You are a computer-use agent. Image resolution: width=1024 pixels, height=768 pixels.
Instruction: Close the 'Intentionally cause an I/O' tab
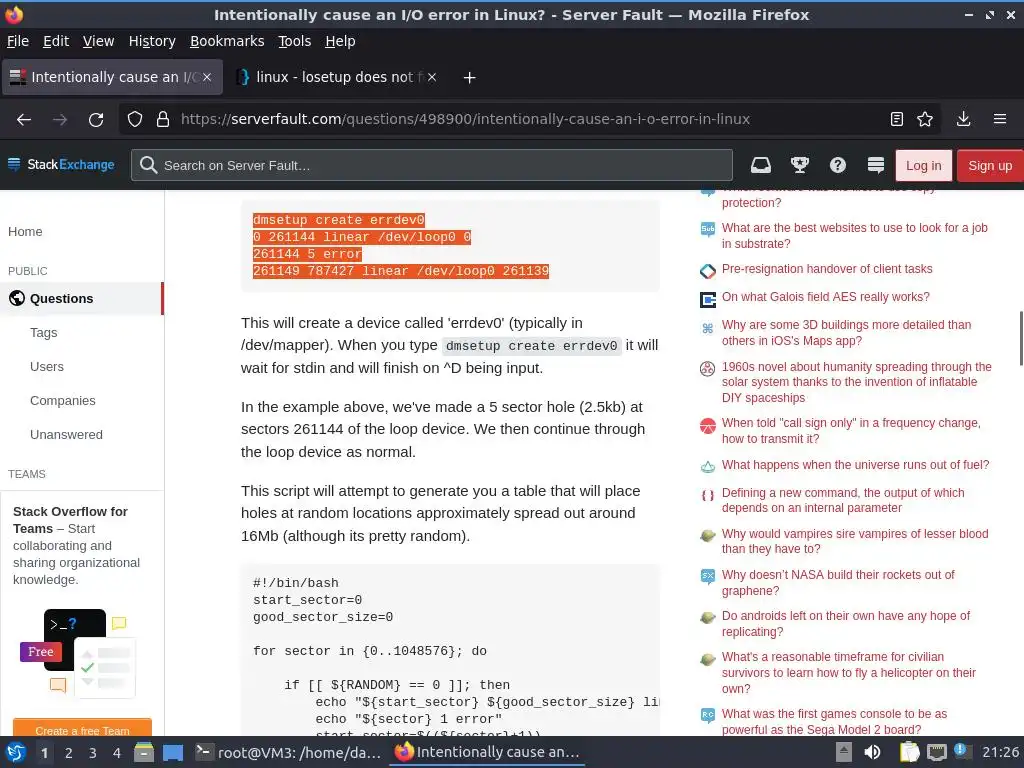[x=206, y=77]
